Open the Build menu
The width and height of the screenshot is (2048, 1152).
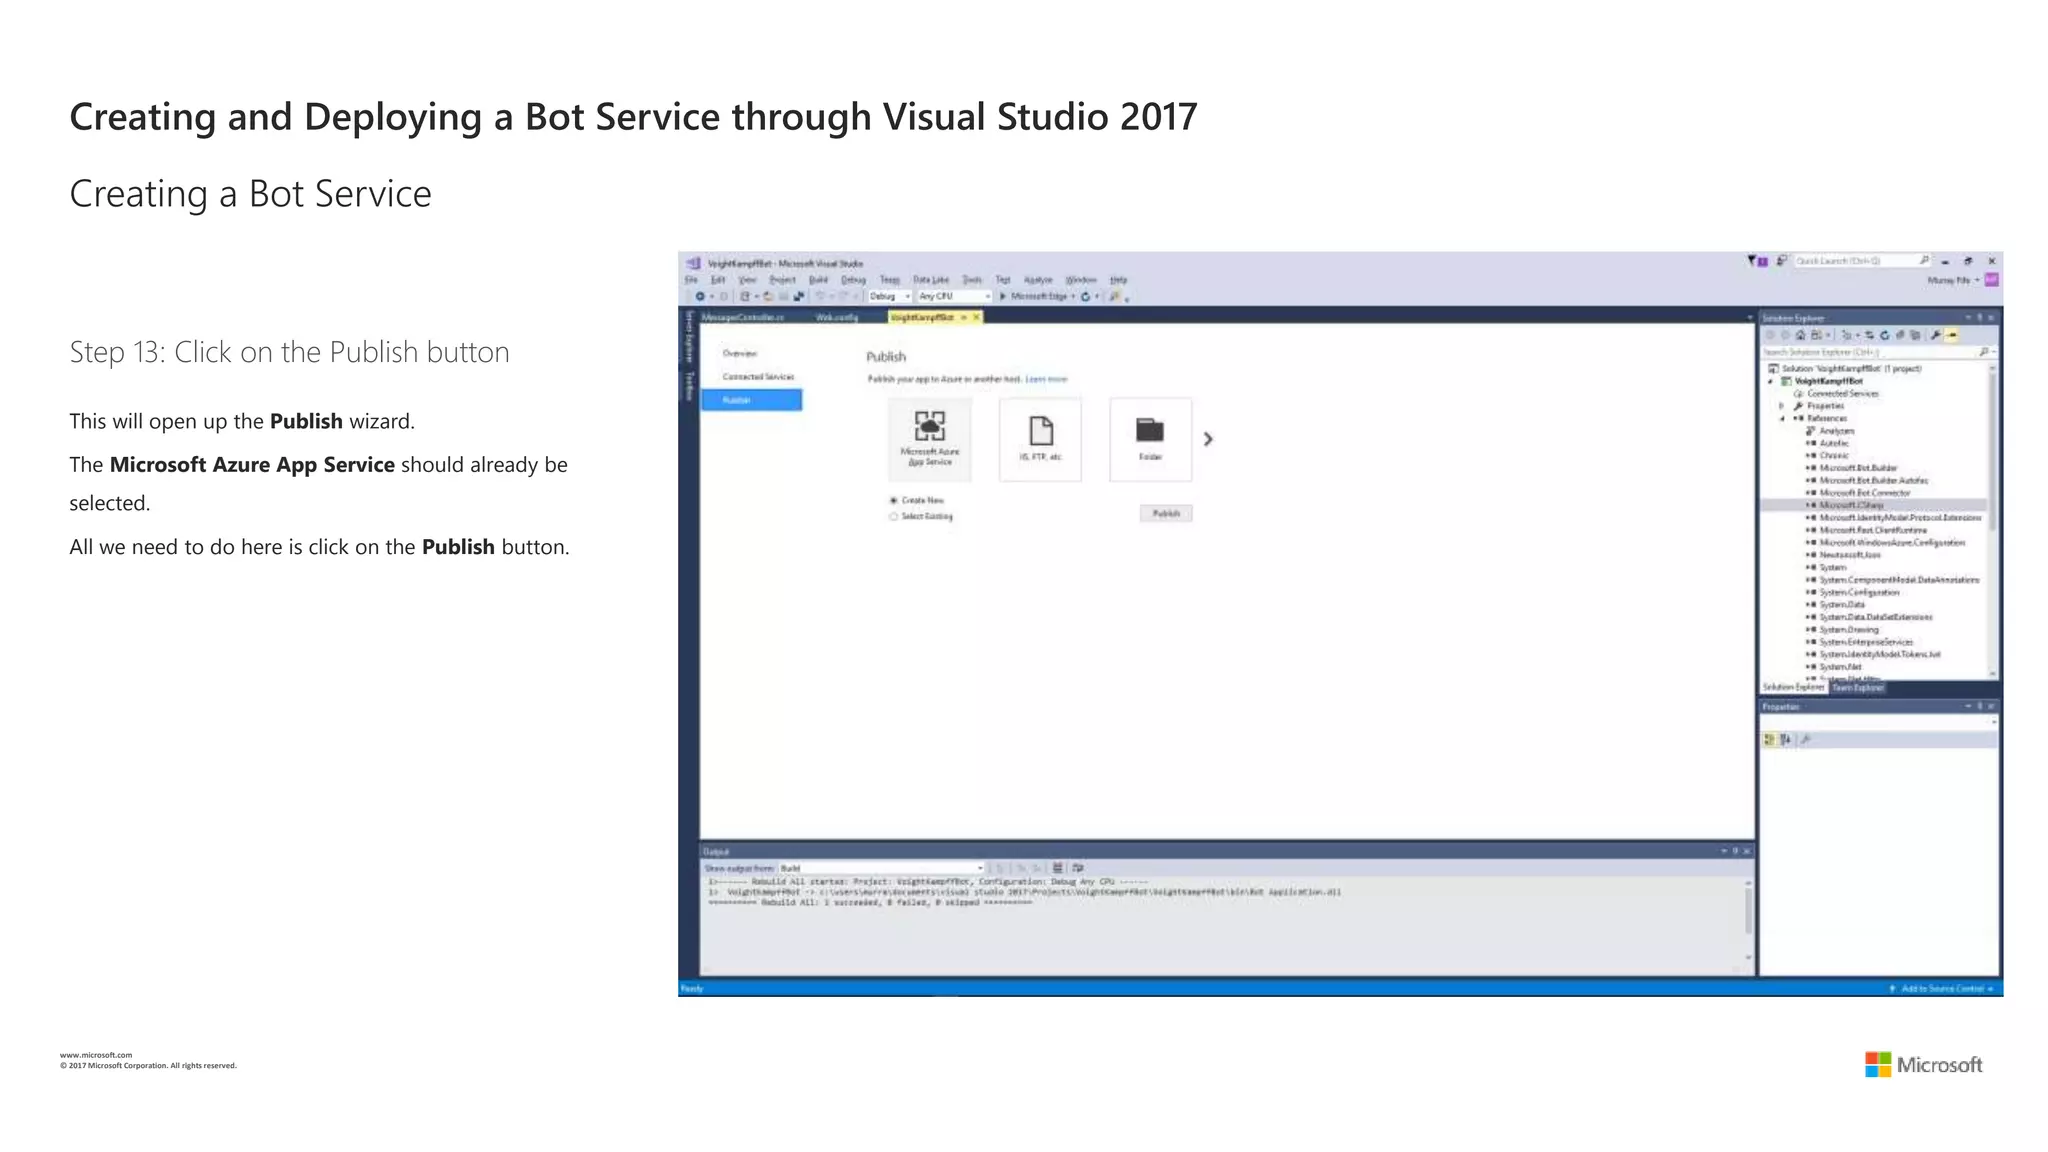(818, 280)
